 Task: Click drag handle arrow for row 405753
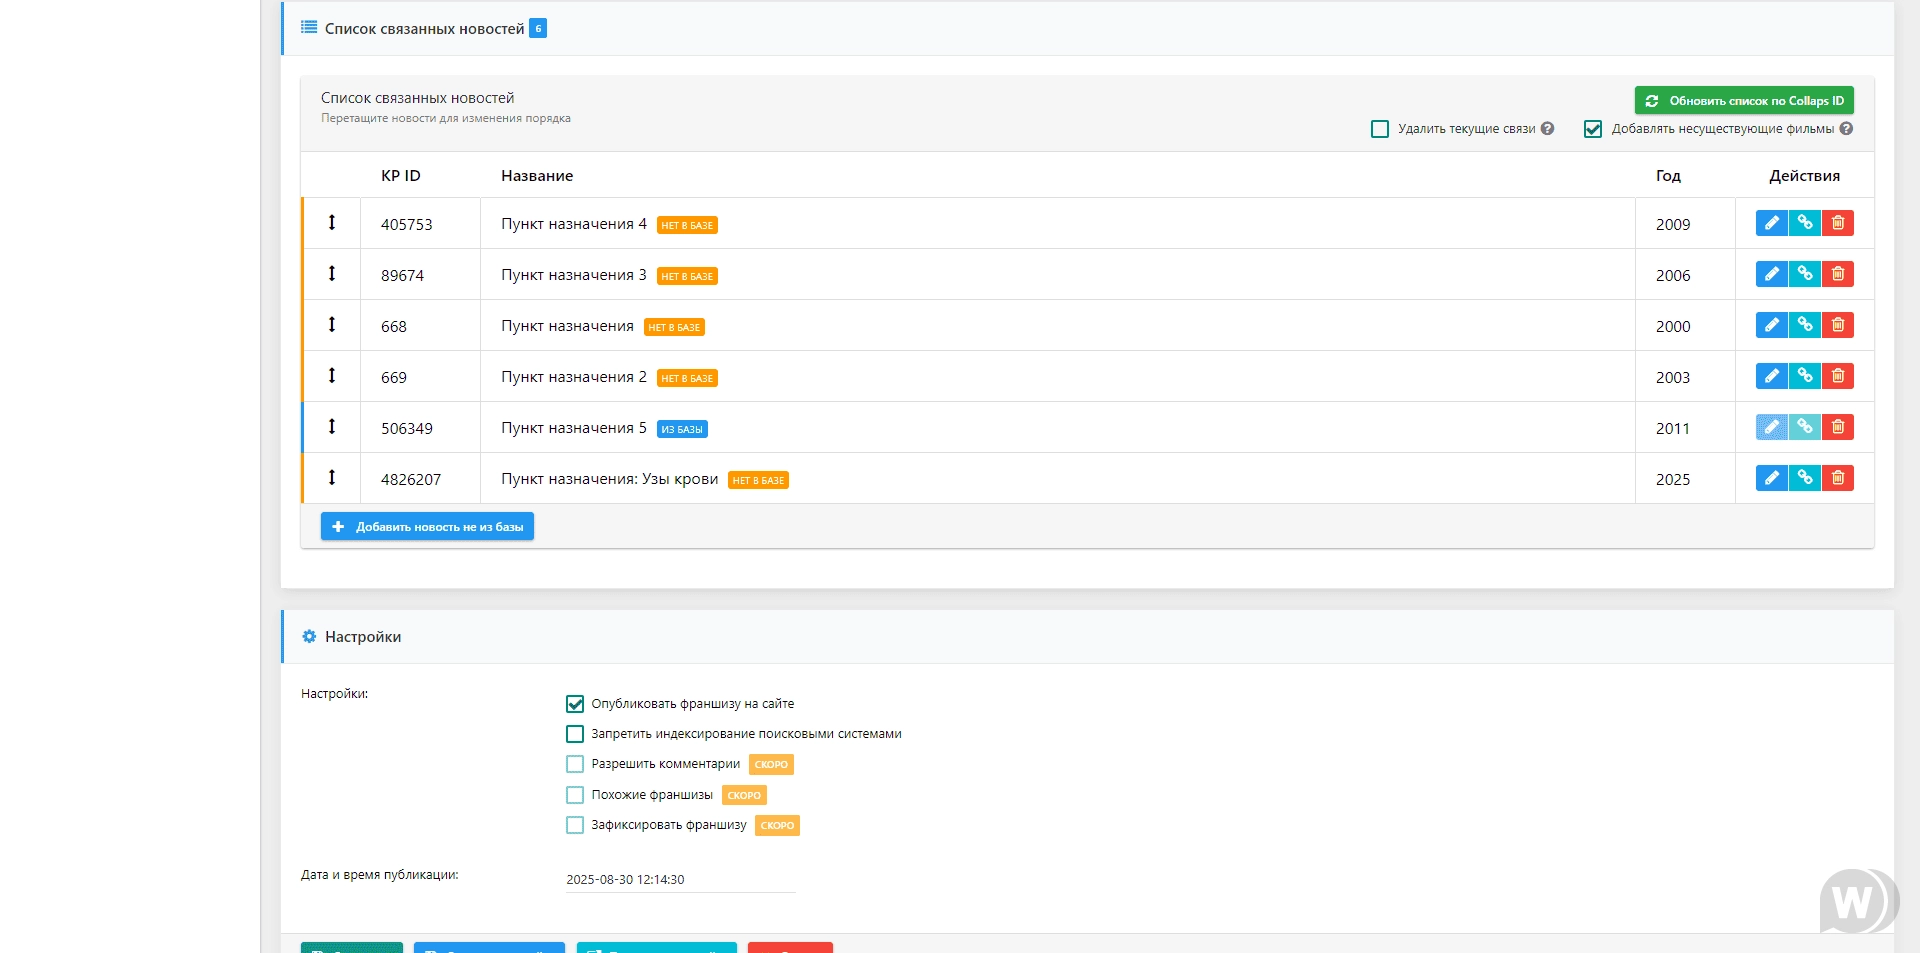point(332,223)
